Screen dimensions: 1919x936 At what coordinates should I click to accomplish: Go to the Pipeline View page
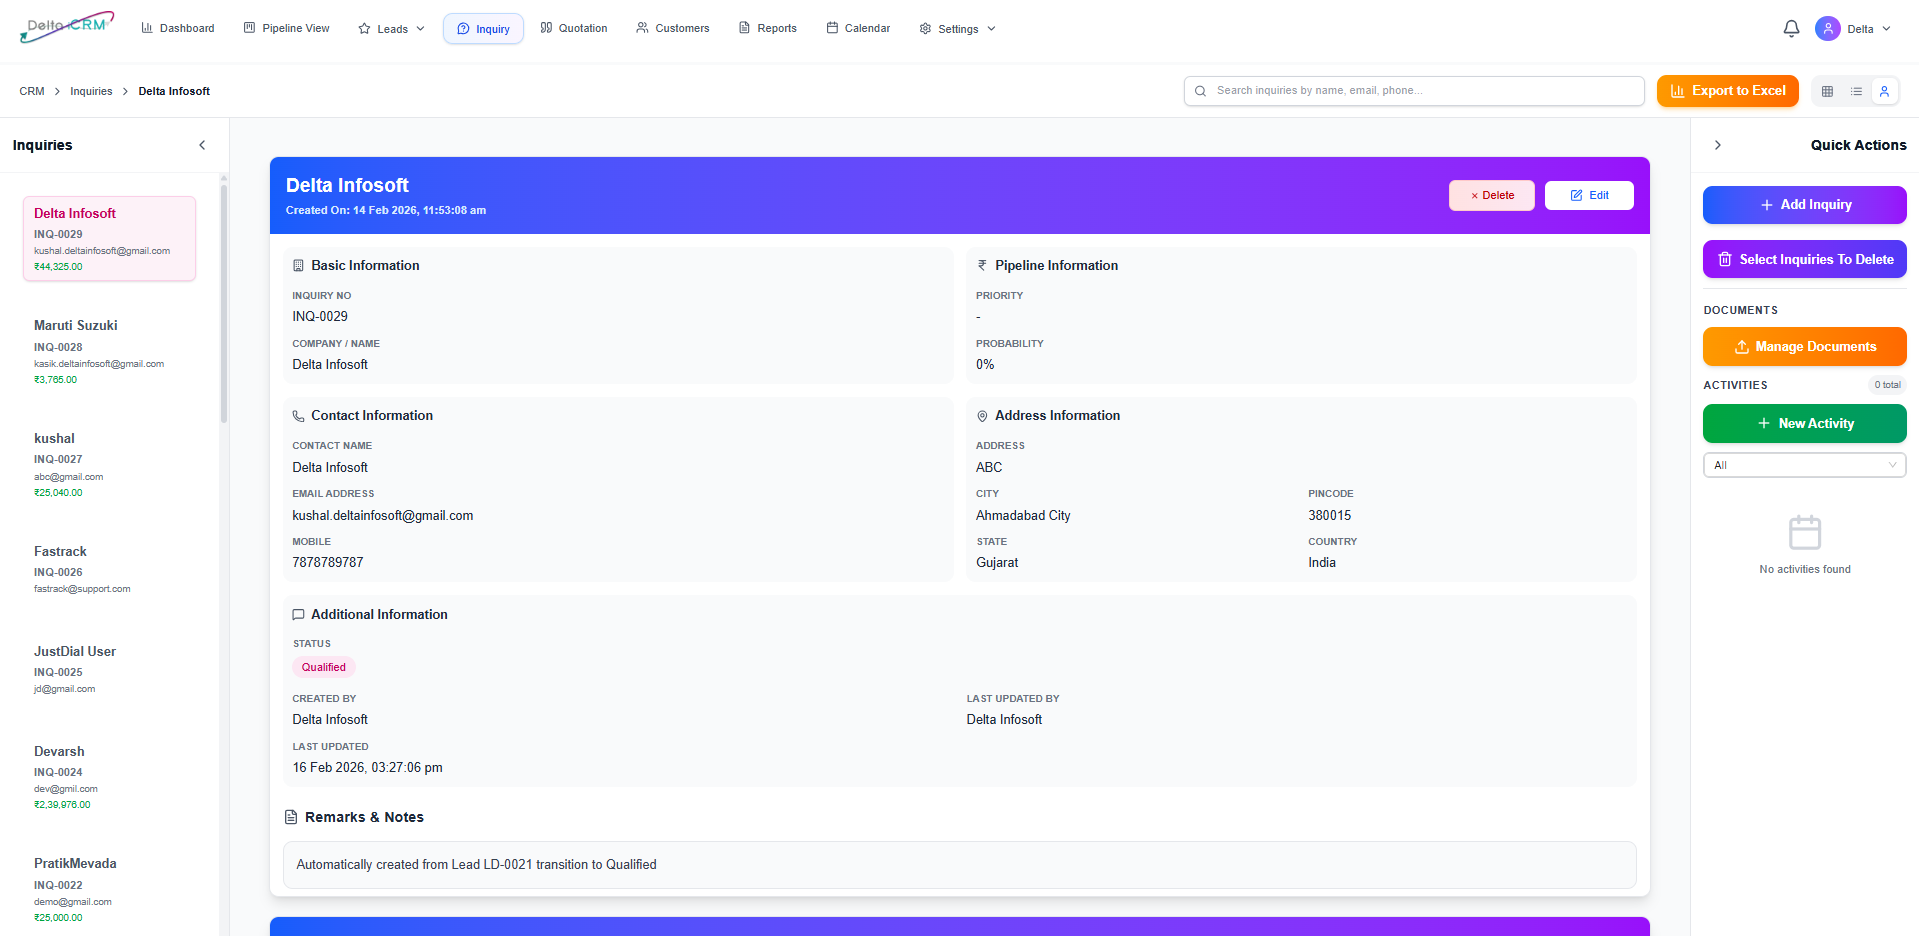point(286,29)
